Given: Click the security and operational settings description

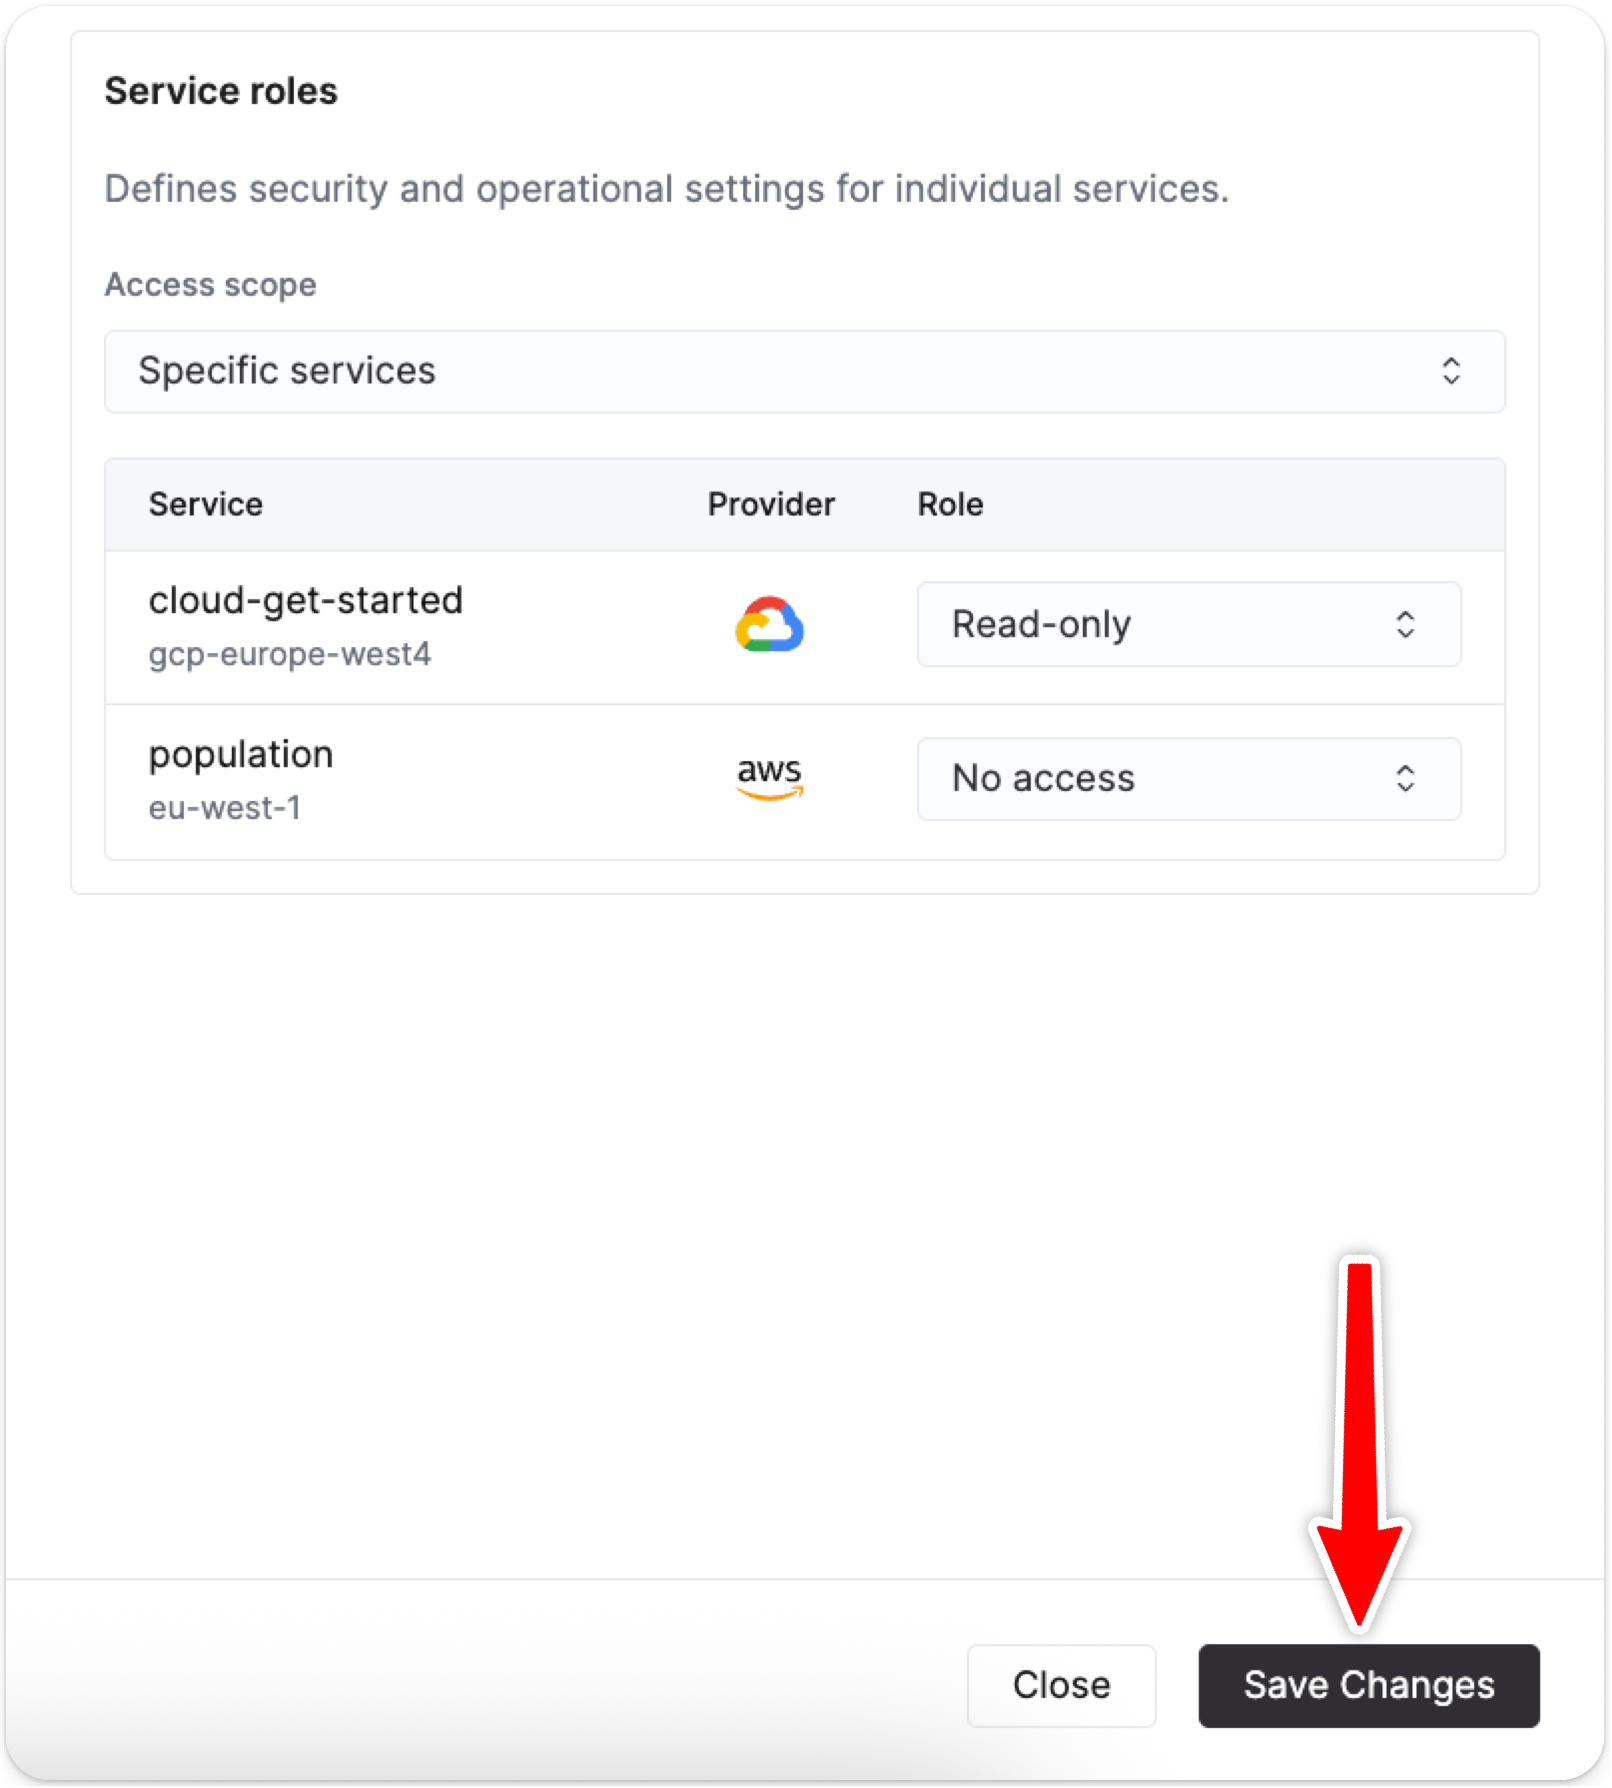Looking at the screenshot, I should coord(667,189).
